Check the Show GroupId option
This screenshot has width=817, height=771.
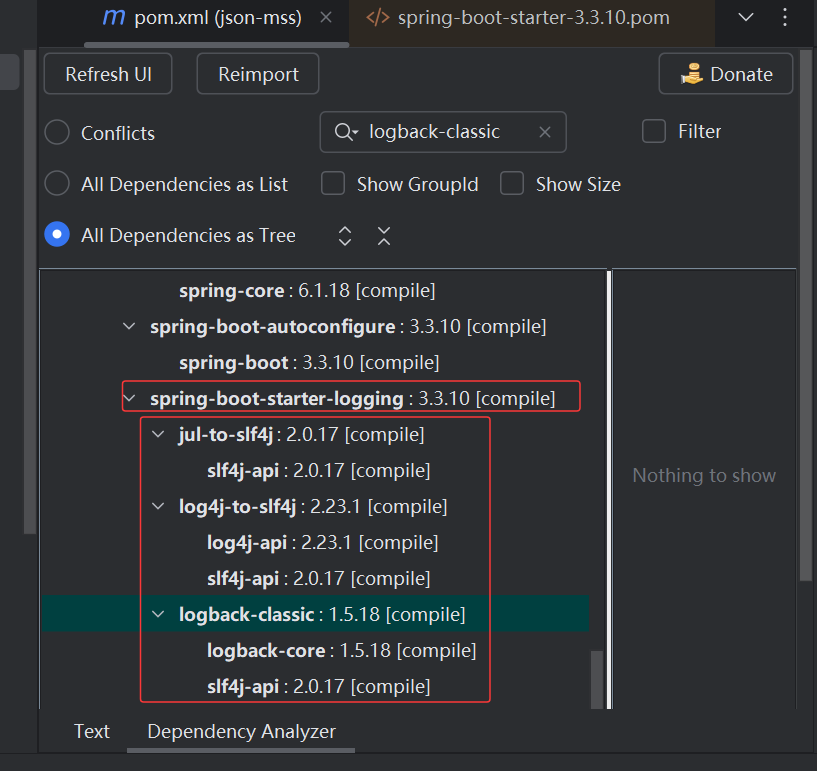pyautogui.click(x=333, y=184)
